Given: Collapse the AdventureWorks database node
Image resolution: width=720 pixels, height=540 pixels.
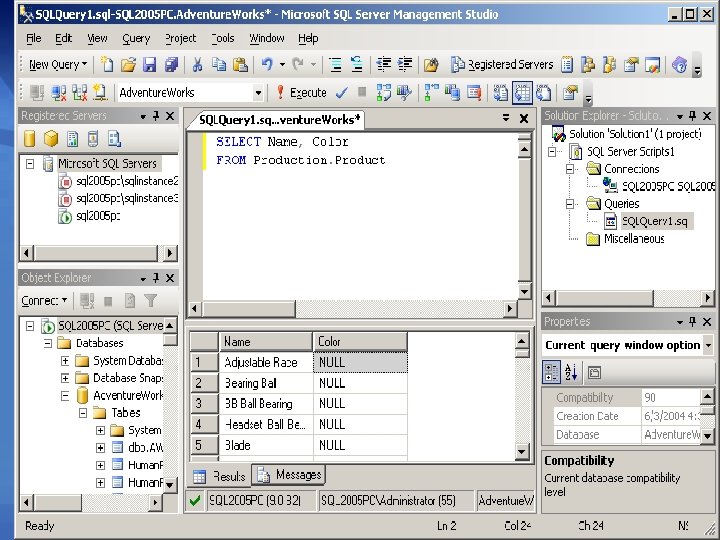Looking at the screenshot, I should pyautogui.click(x=65, y=396).
